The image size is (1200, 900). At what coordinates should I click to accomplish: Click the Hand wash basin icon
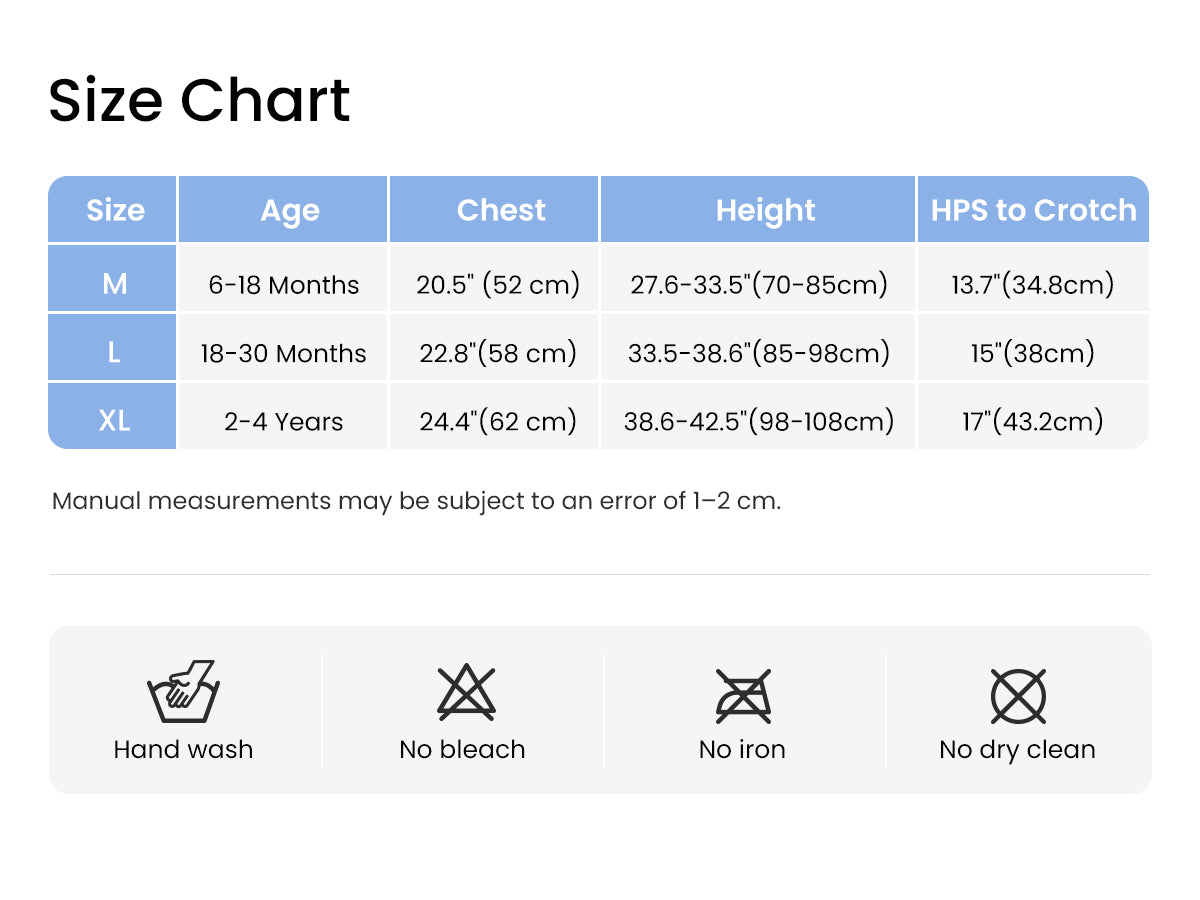(x=183, y=691)
